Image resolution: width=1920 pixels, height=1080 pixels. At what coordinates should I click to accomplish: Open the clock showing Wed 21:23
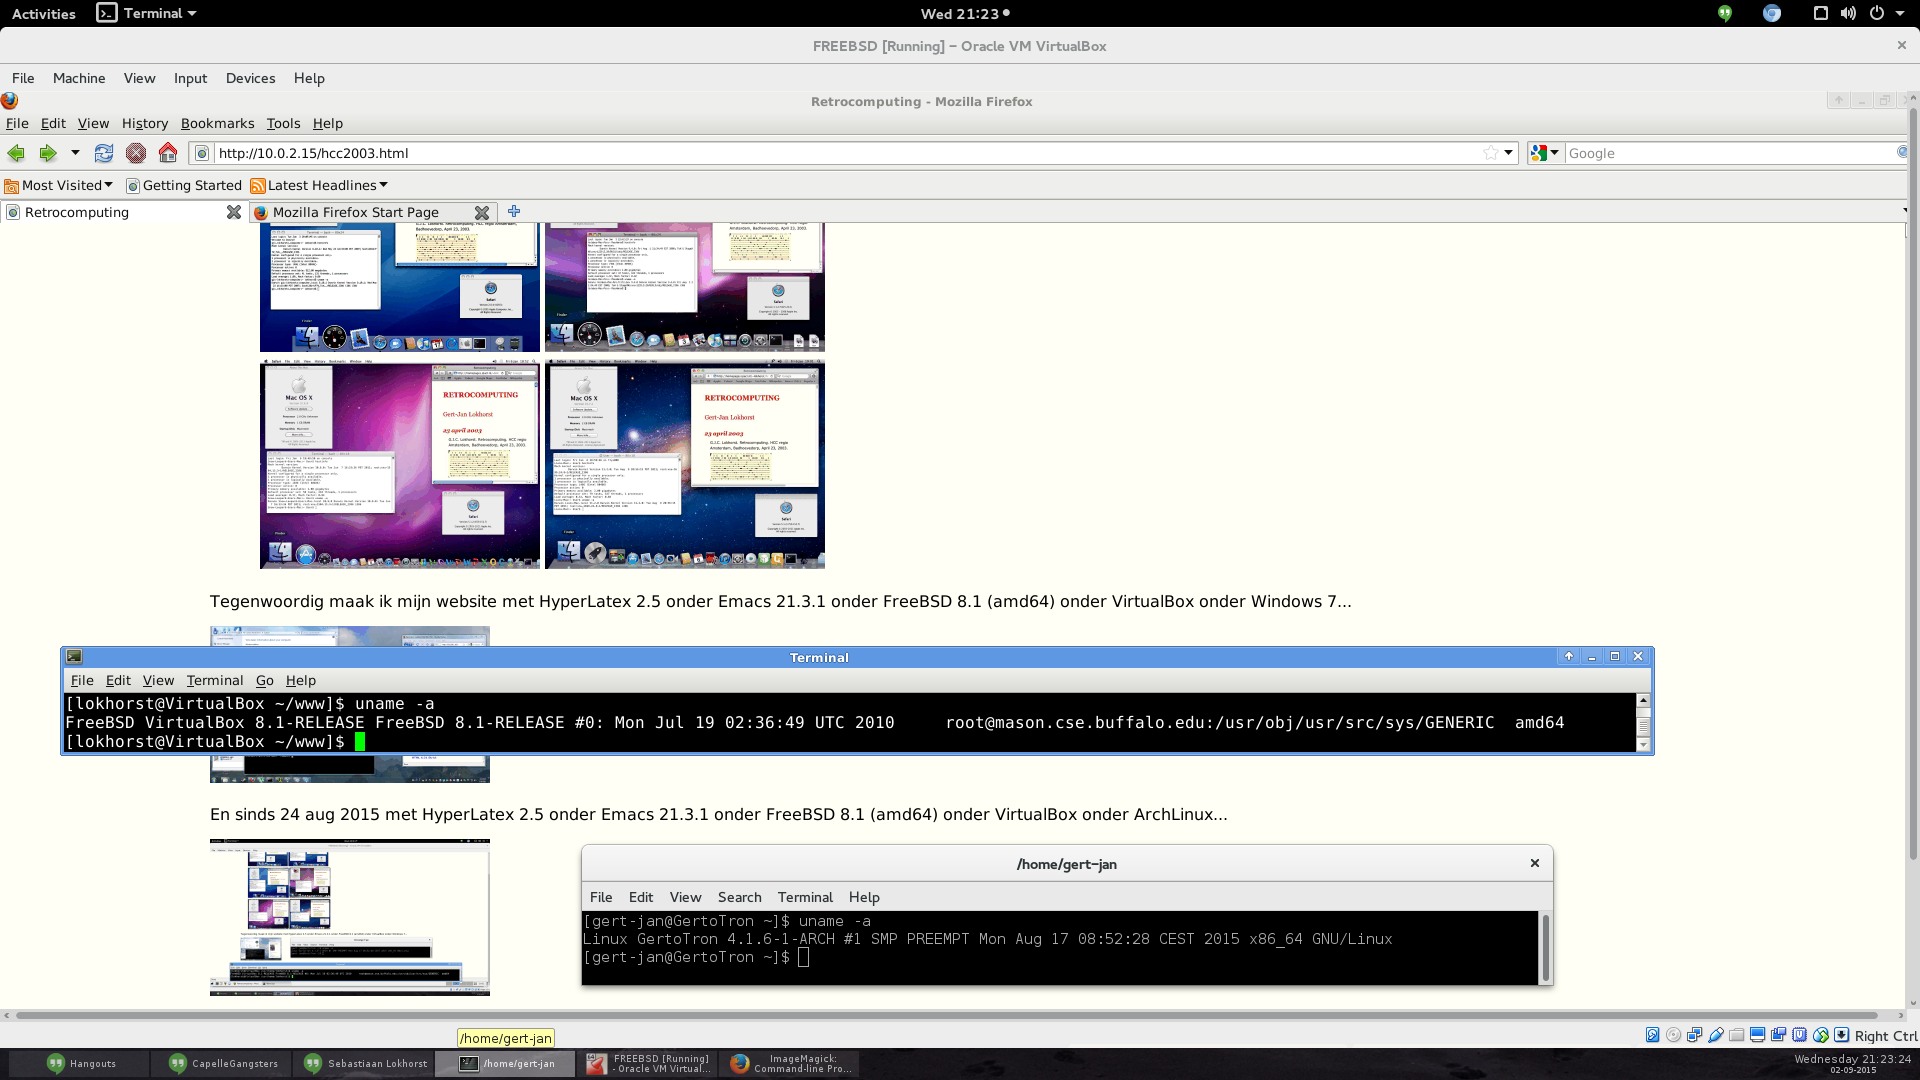[964, 13]
